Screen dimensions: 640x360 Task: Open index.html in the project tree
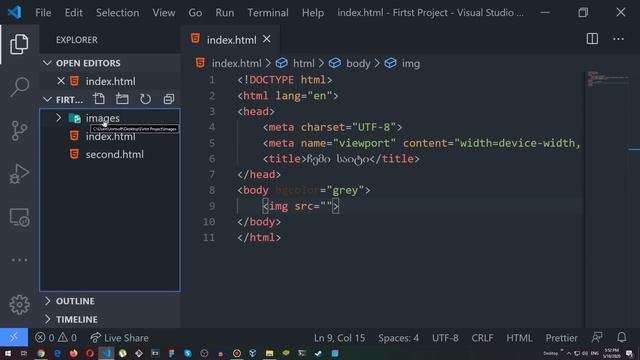[110, 136]
